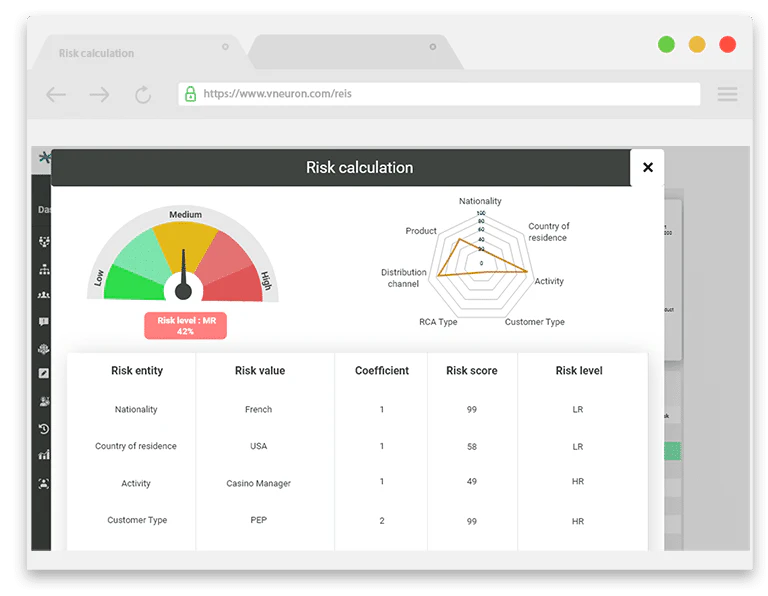Click the High label on the gauge
The width and height of the screenshot is (768, 596).
(266, 281)
